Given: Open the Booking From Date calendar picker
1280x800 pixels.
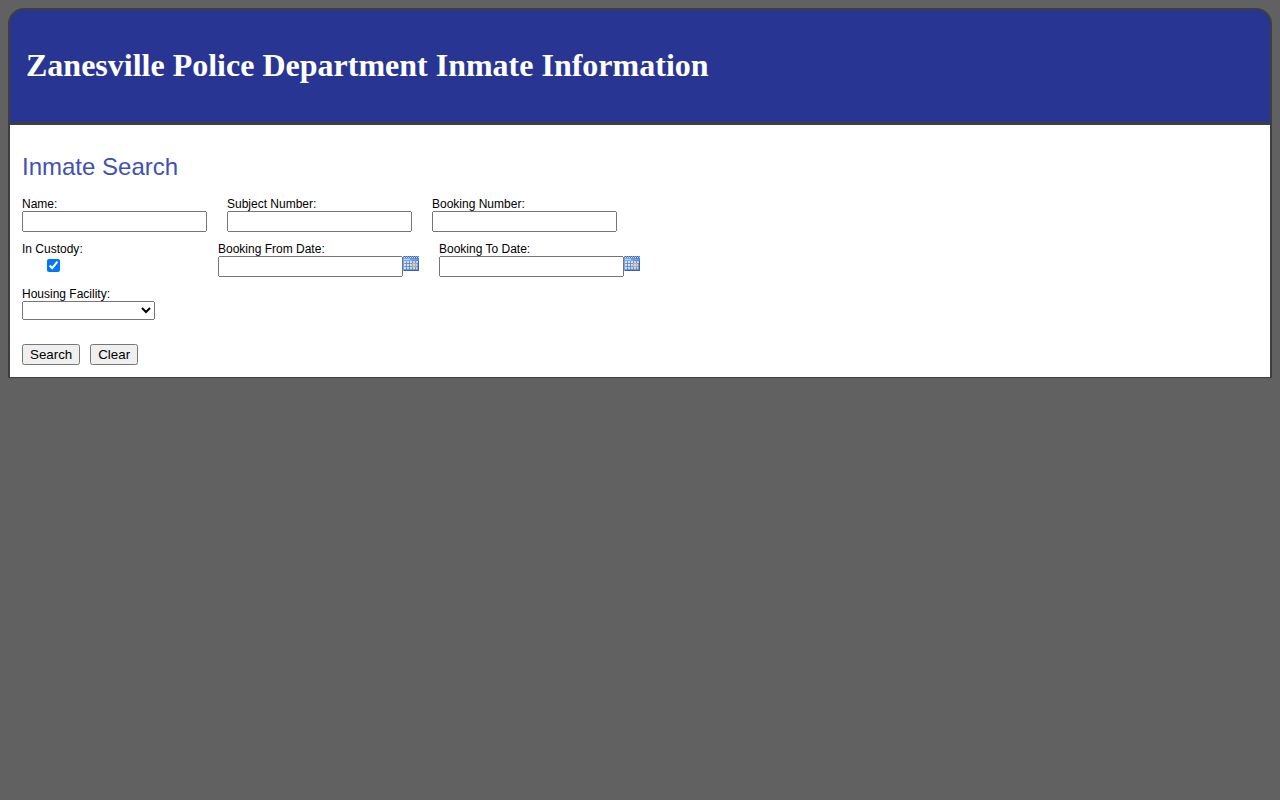Looking at the screenshot, I should pos(411,264).
